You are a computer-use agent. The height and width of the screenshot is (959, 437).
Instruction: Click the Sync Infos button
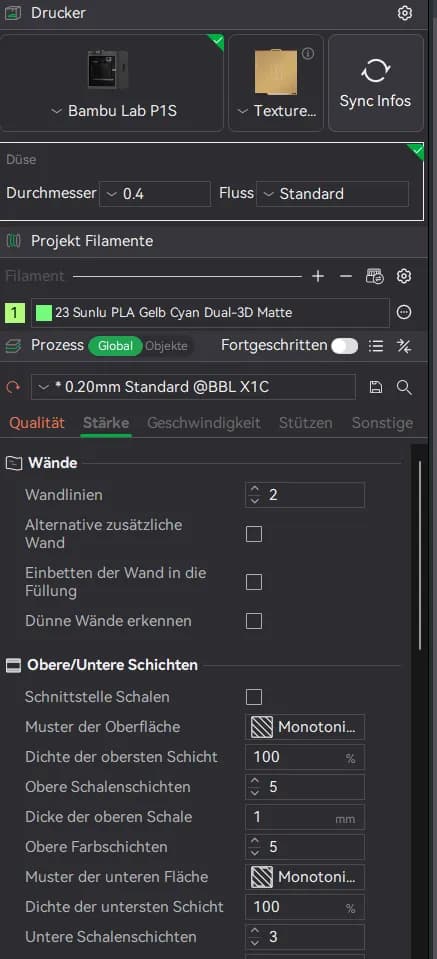click(x=375, y=83)
